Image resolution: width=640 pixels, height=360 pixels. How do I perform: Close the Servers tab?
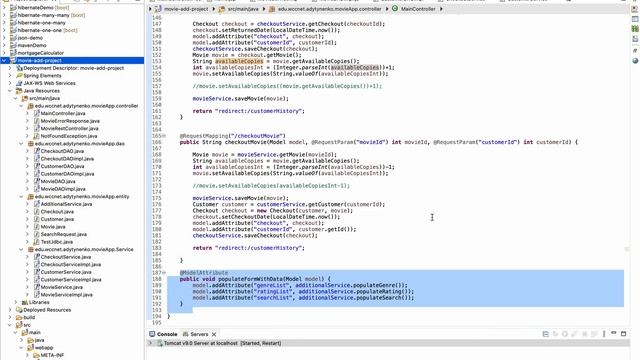coord(214,334)
